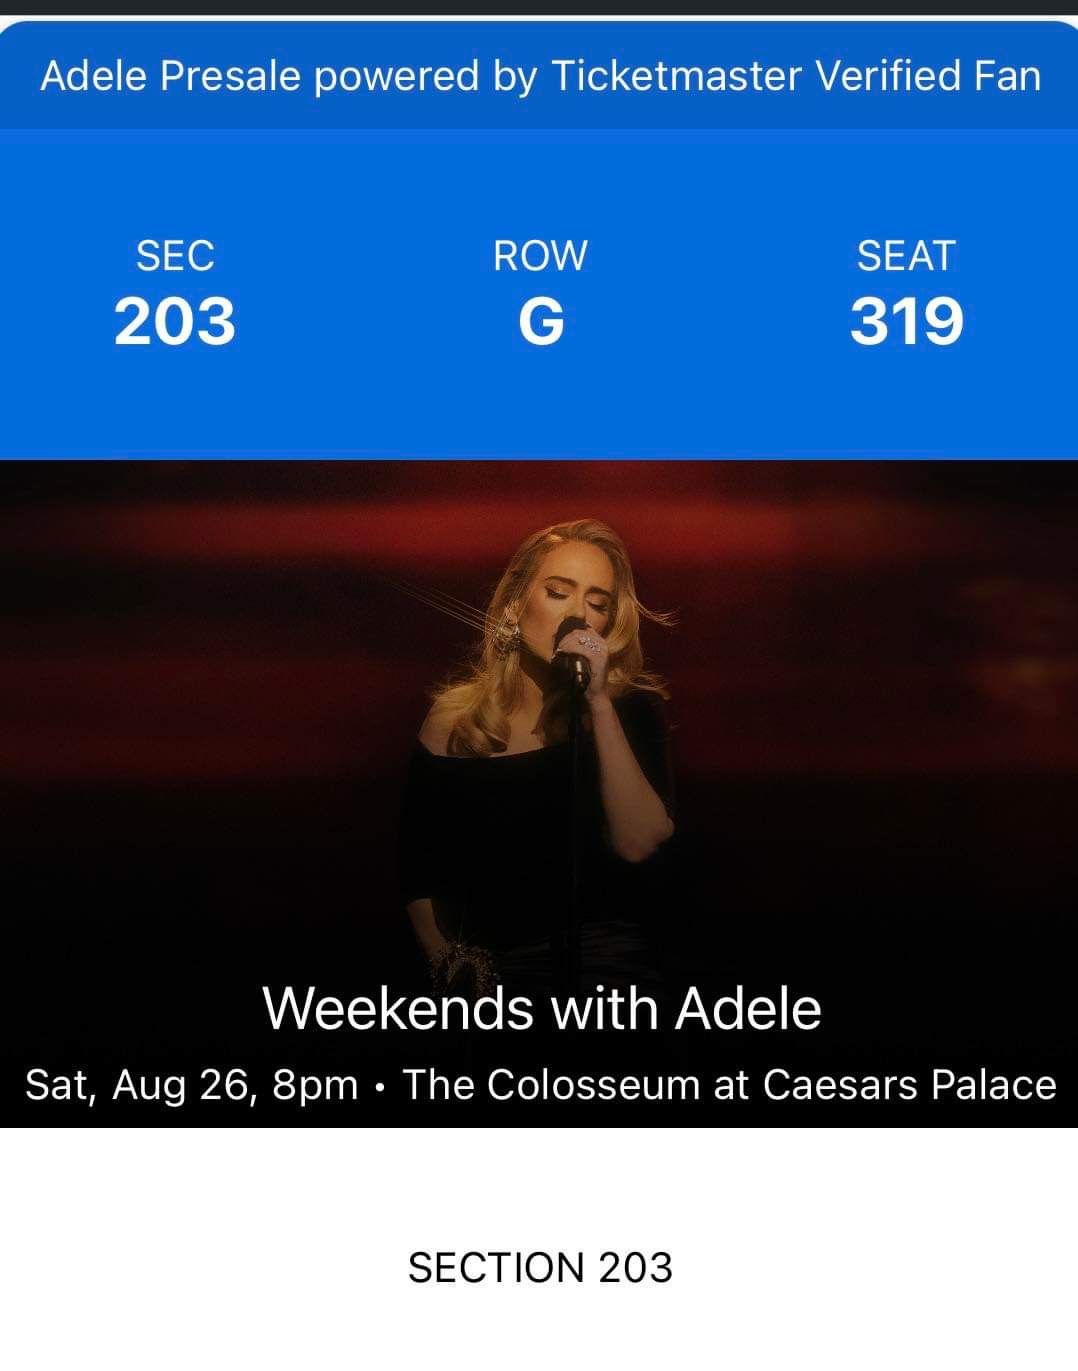Tap the dark bar above the ticket
Screen dimensions: 1078x1371
coord(539,8)
